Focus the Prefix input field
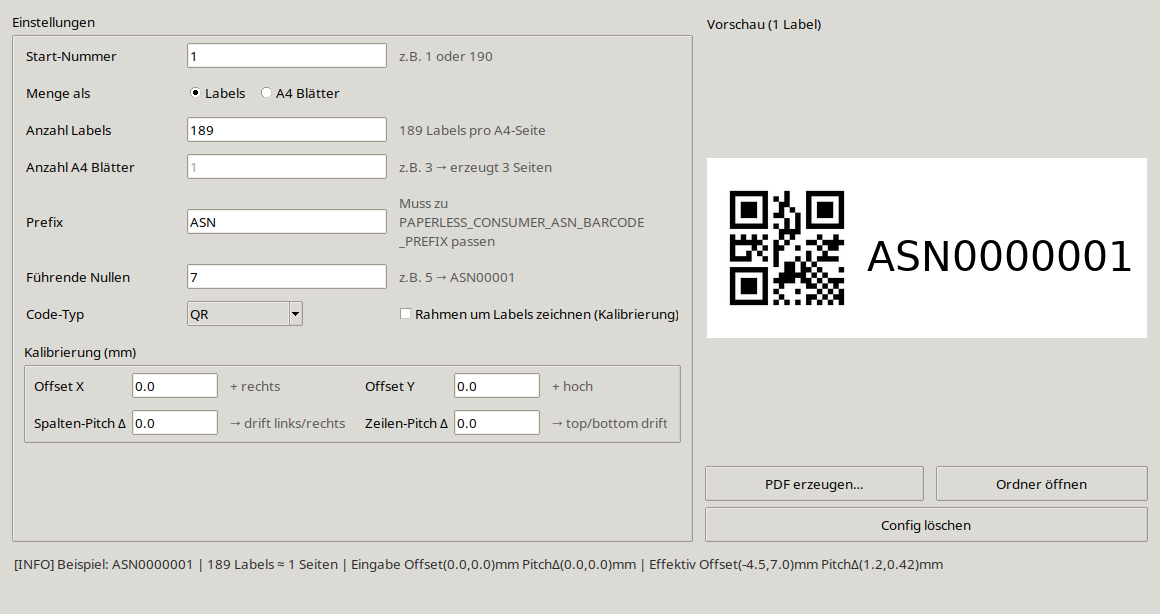This screenshot has height=614, width=1160. pyautogui.click(x=287, y=221)
